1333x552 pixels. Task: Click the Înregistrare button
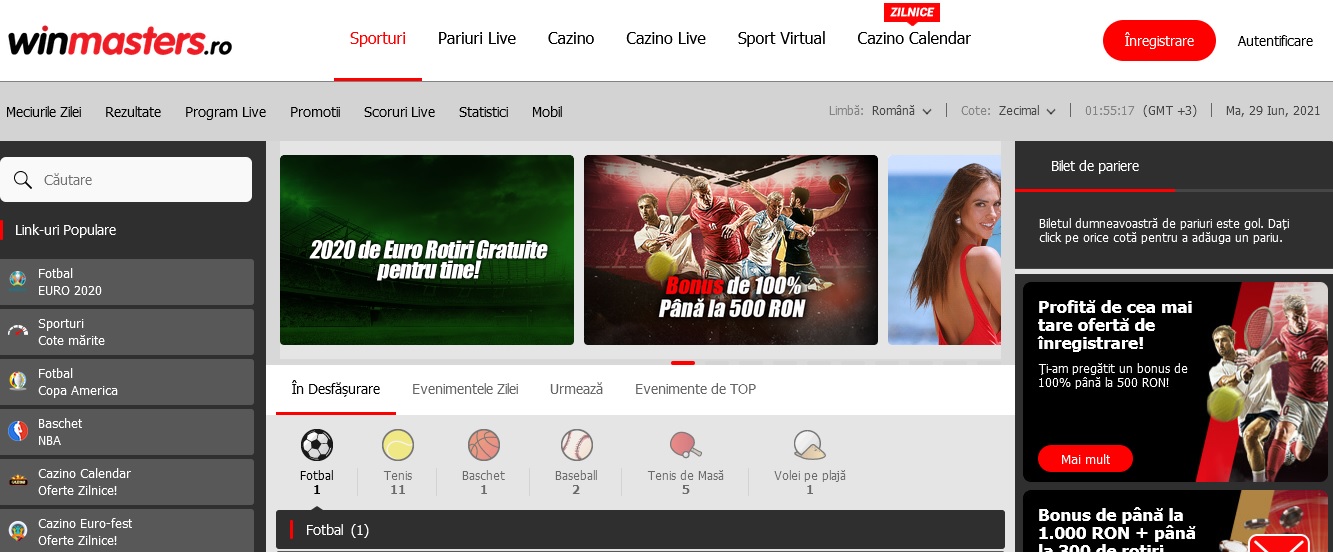pos(1159,41)
